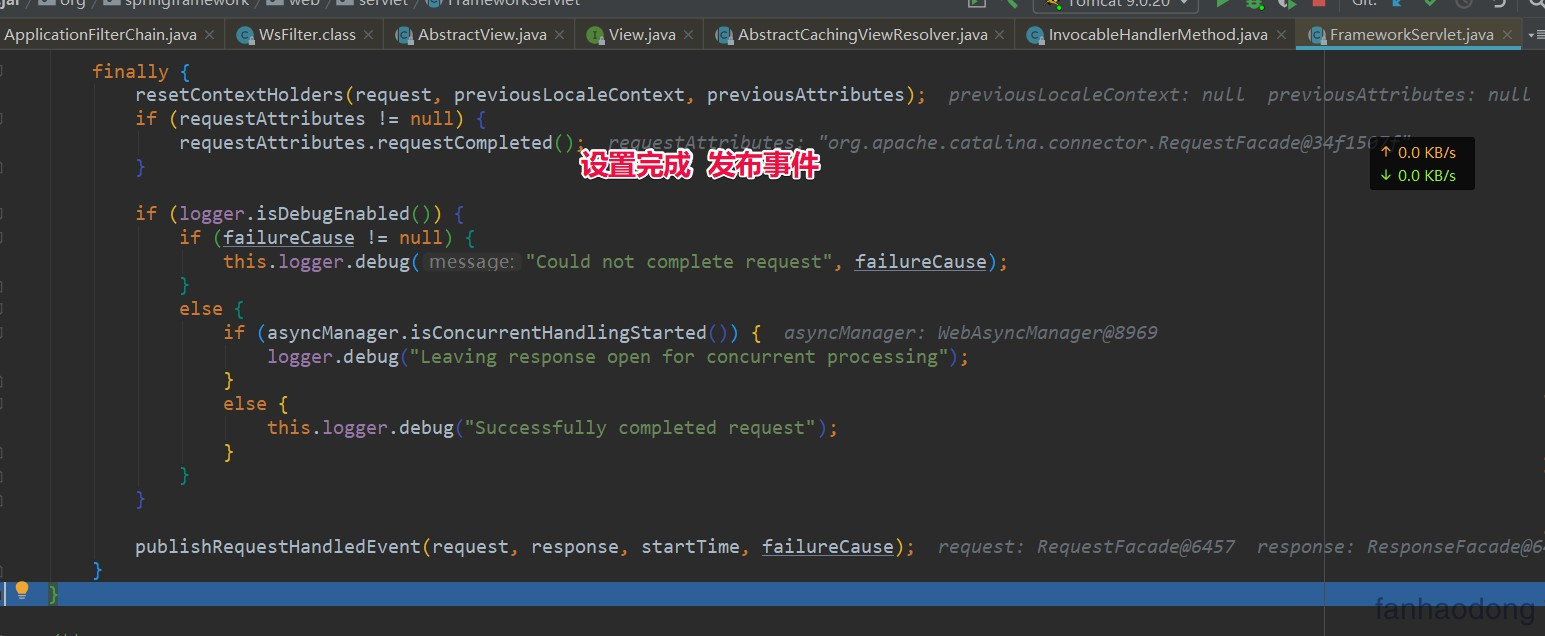Click the green Run button in toolbar
Viewport: 1545px width, 636px height.
[1222, 3]
